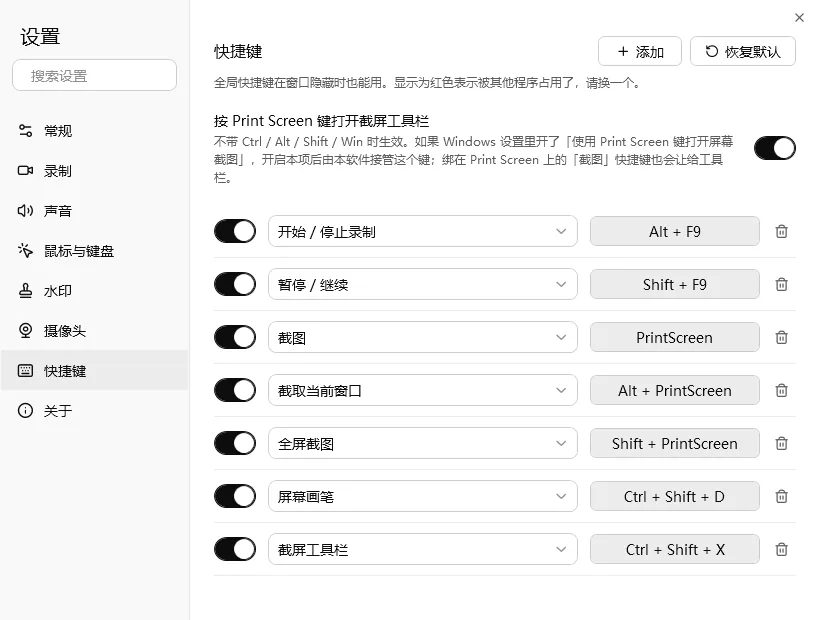Click the 添加 button
Image resolution: width=820 pixels, height=620 pixels.
640,51
